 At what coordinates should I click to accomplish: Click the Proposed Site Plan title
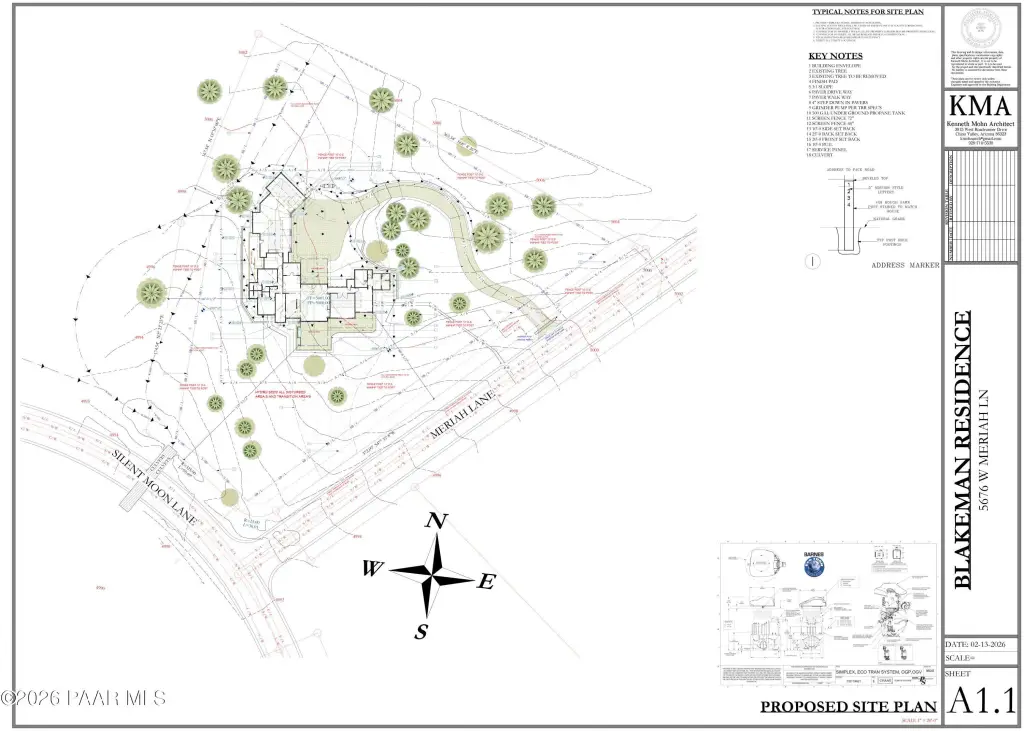click(848, 706)
